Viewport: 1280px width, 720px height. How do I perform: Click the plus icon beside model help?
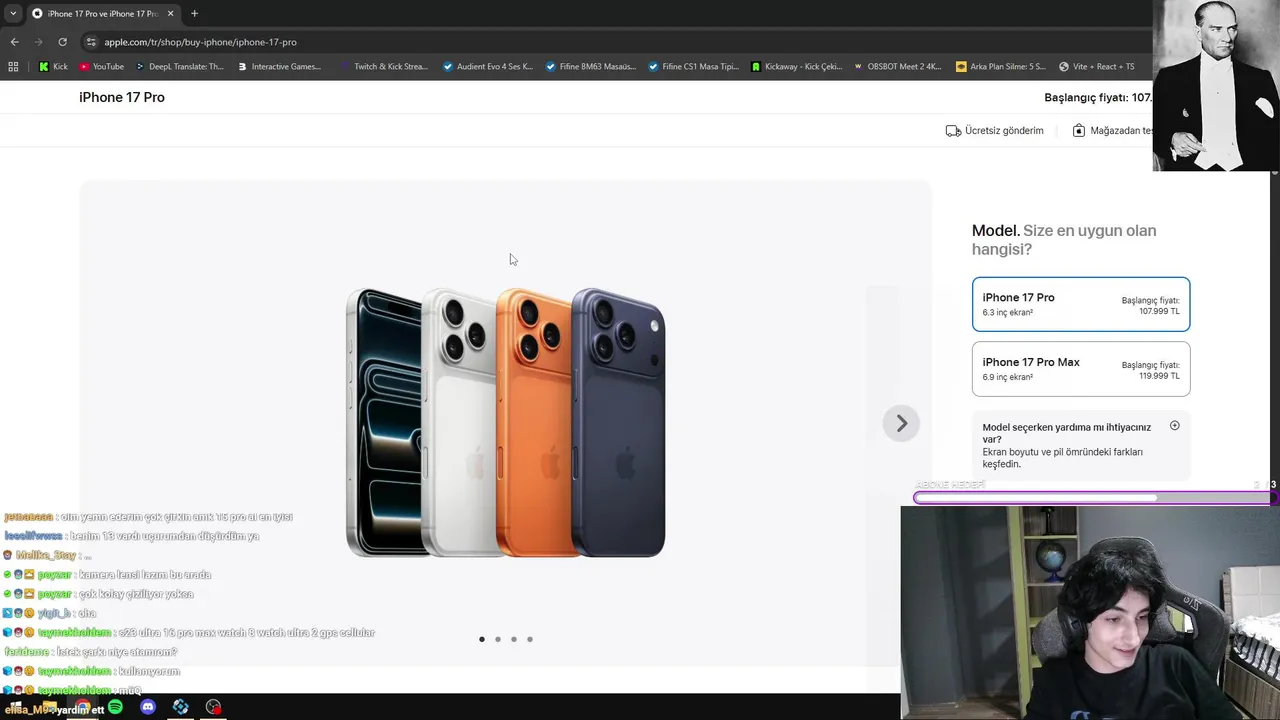tap(1175, 426)
